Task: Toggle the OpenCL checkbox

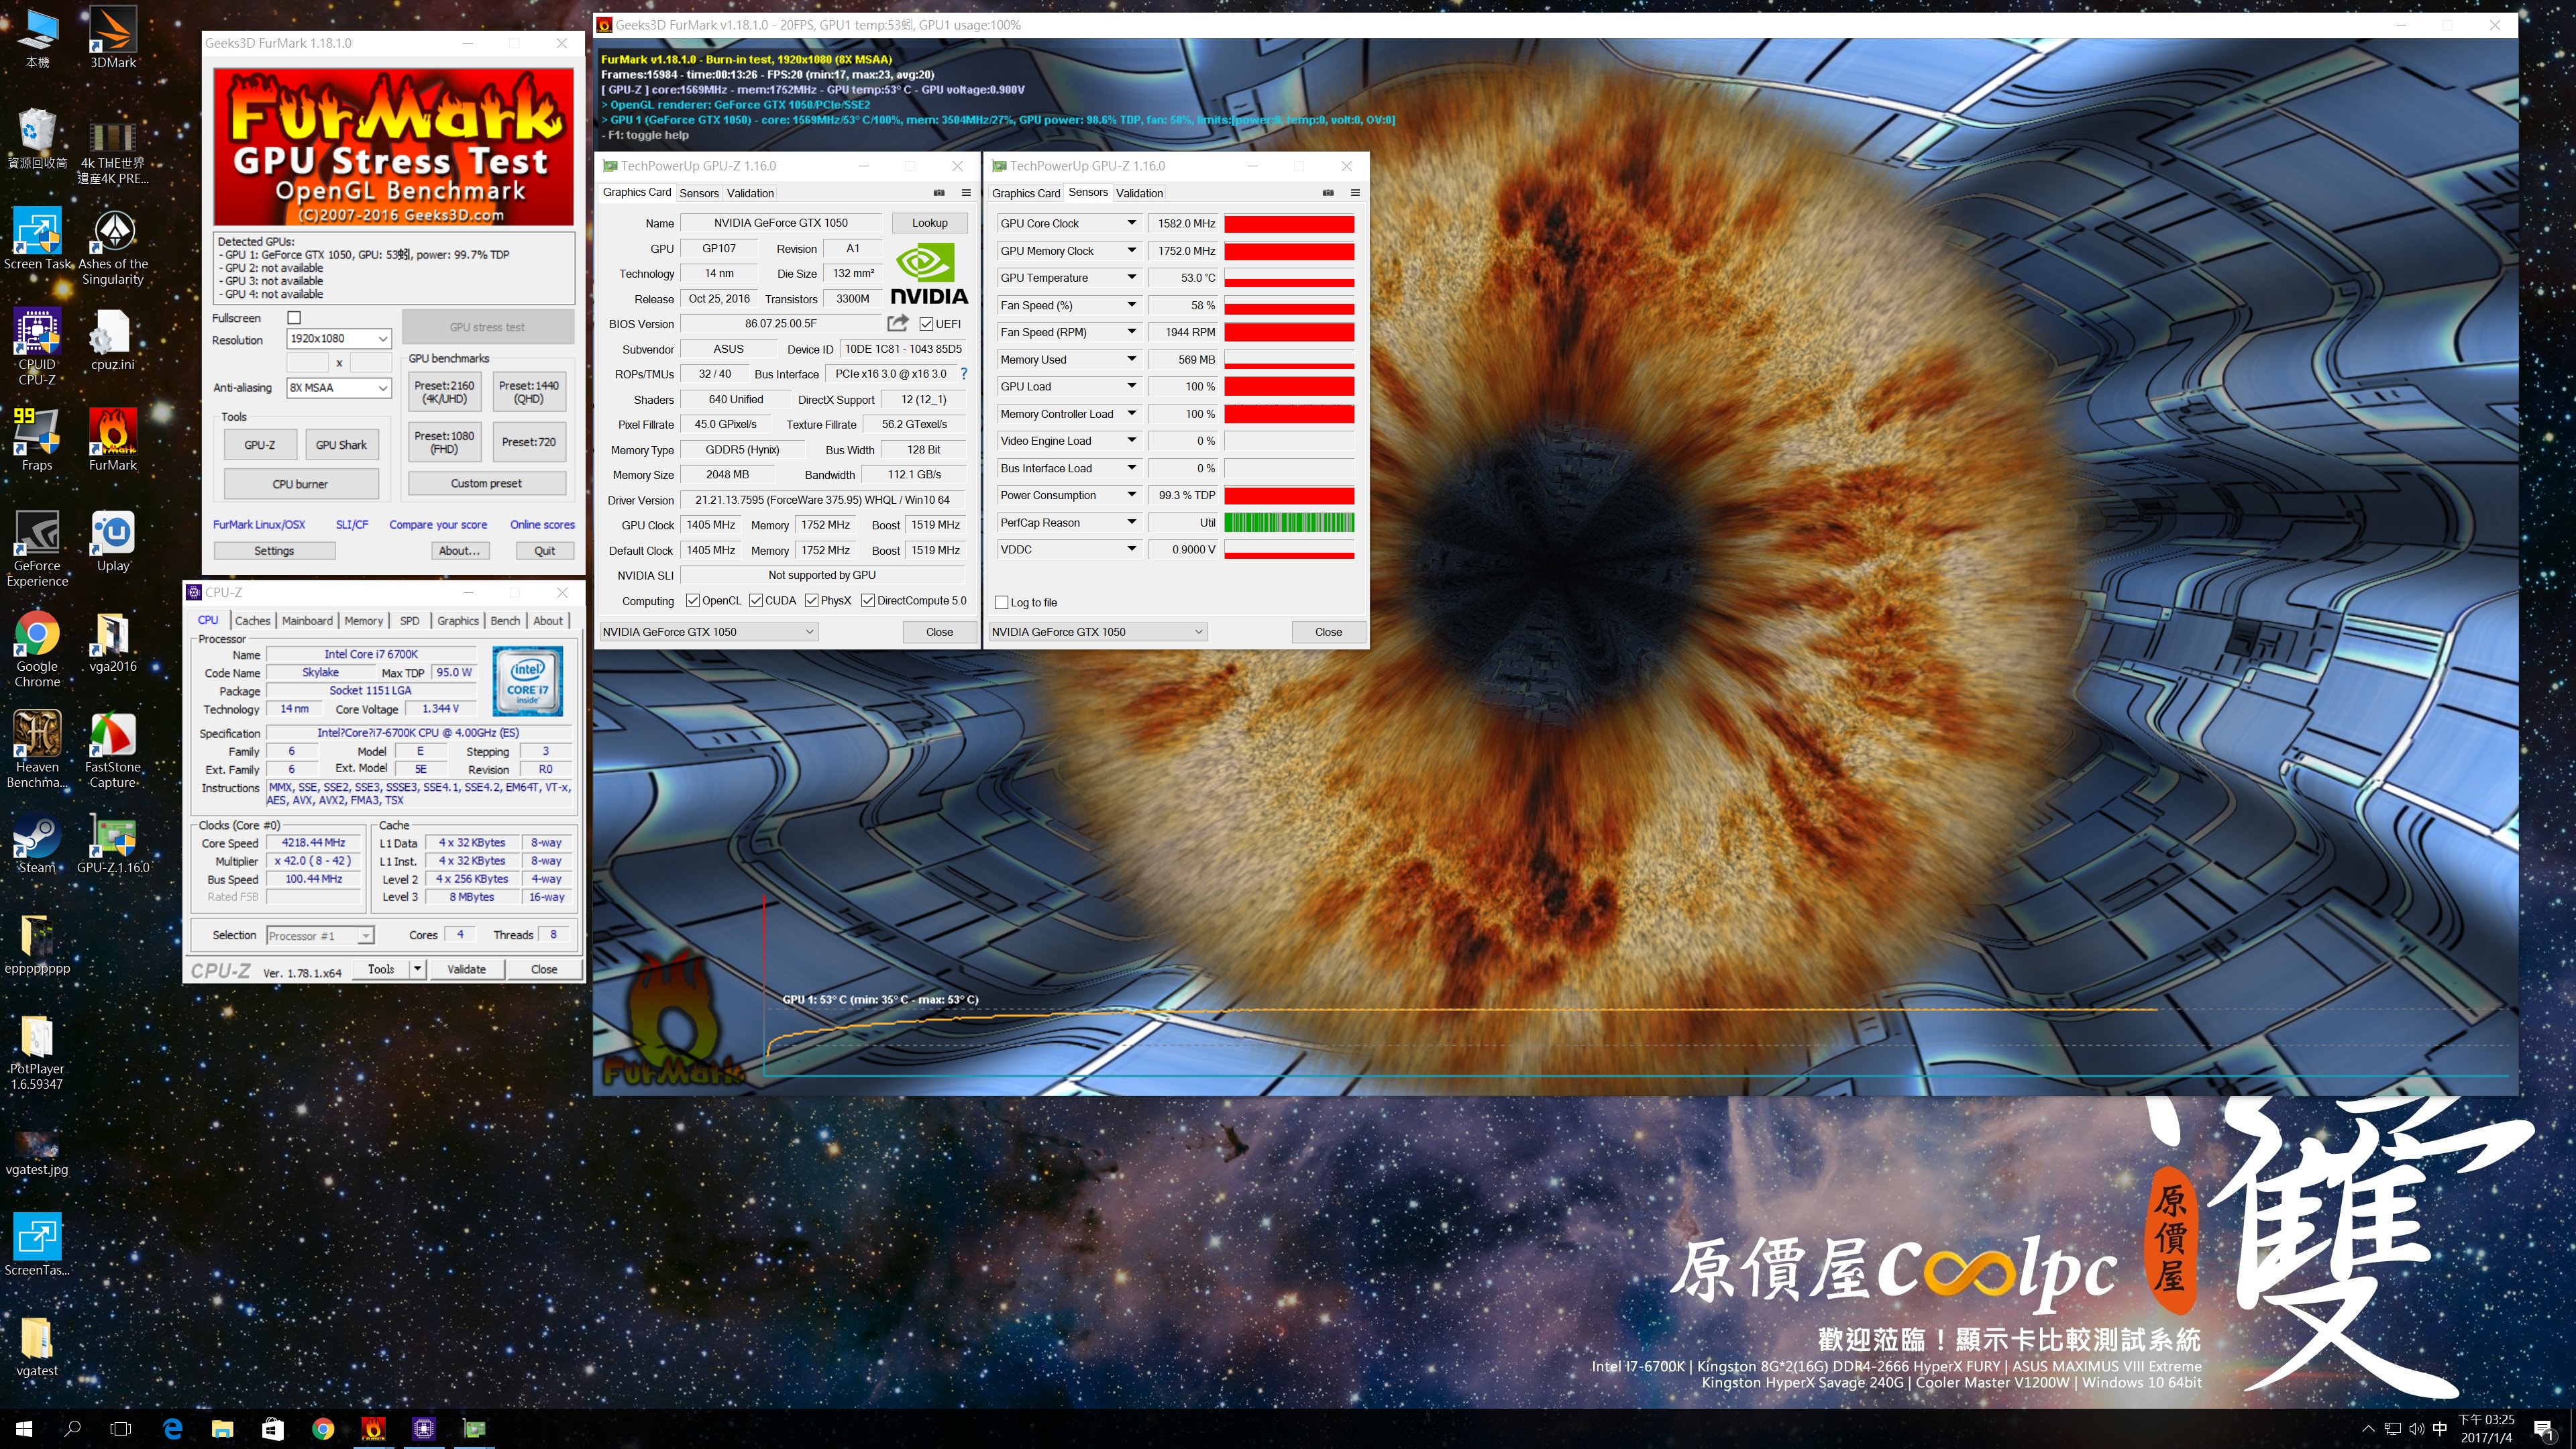Action: [x=693, y=601]
